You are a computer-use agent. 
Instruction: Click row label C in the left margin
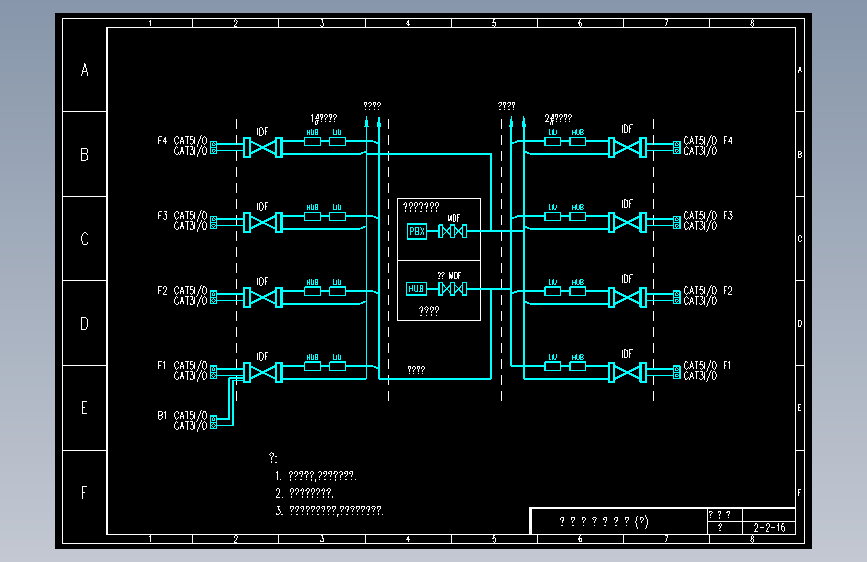tap(85, 239)
